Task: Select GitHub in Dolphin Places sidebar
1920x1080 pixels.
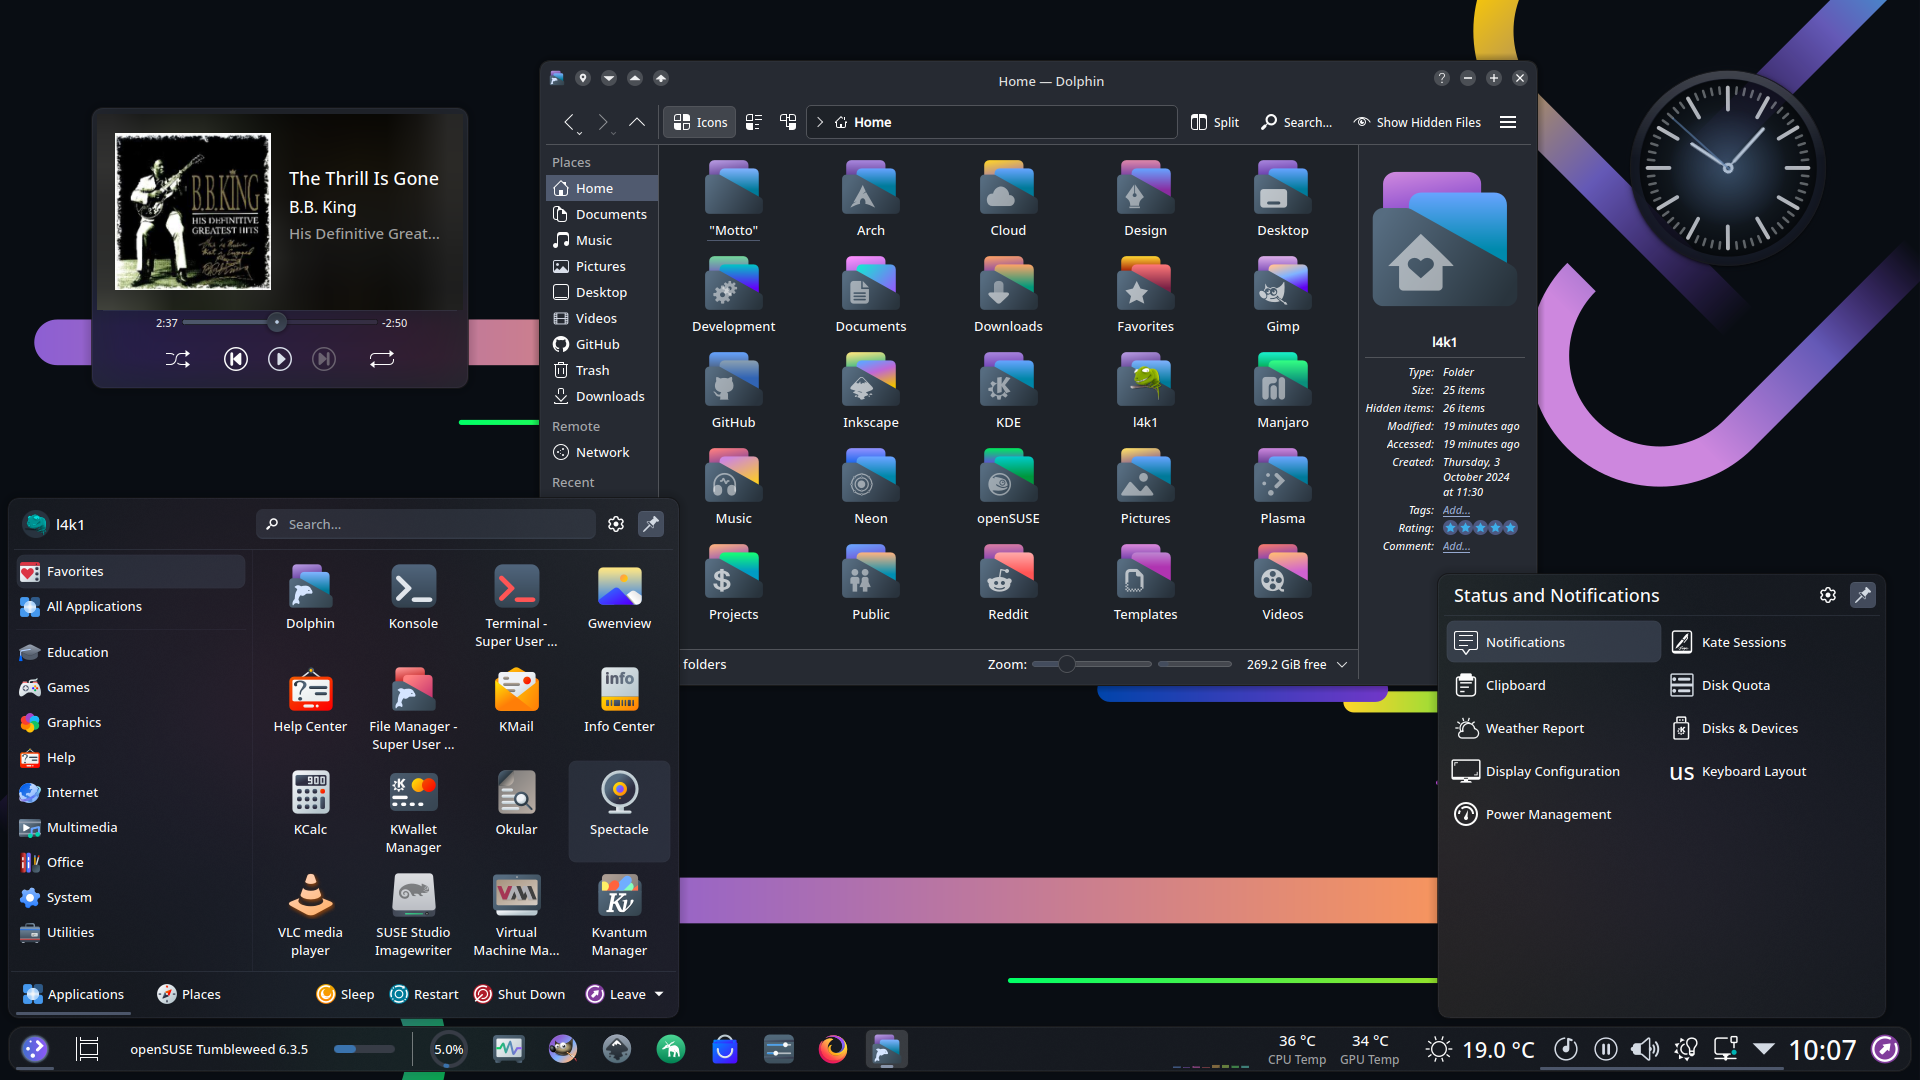Action: coord(601,344)
